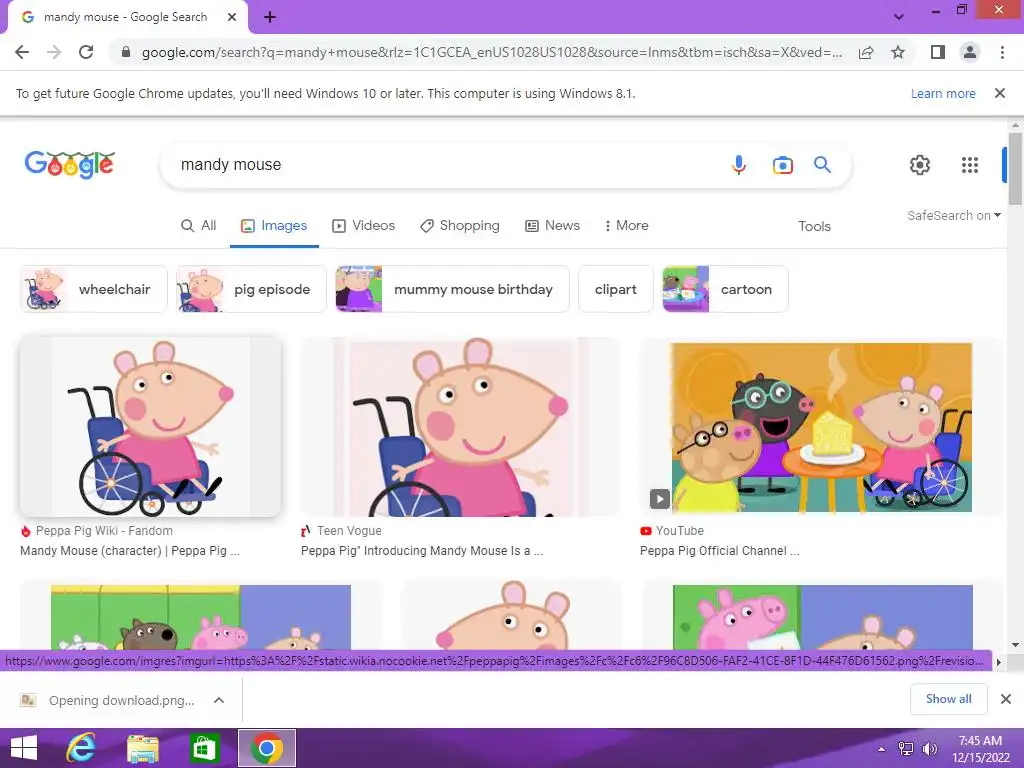
Task: Open the Teen Vogue source link
Action: pos(341,531)
